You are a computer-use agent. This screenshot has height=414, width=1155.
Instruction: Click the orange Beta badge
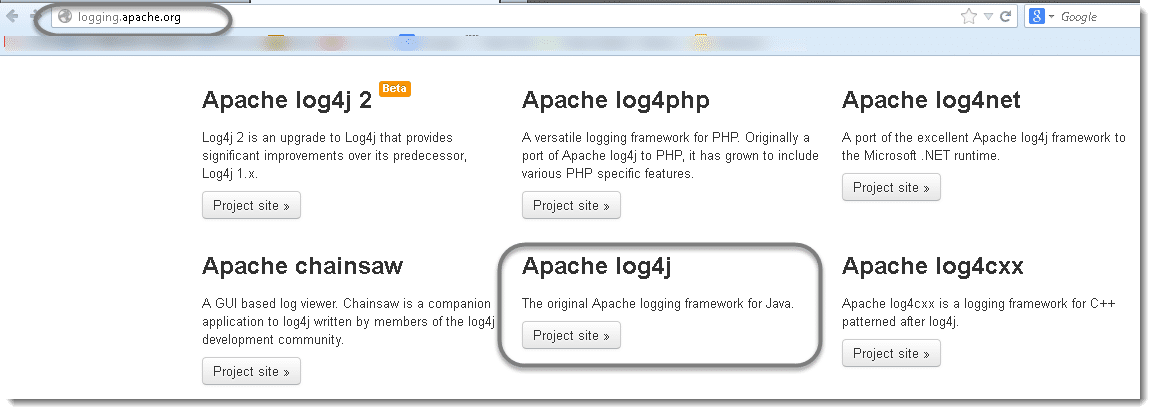point(395,88)
